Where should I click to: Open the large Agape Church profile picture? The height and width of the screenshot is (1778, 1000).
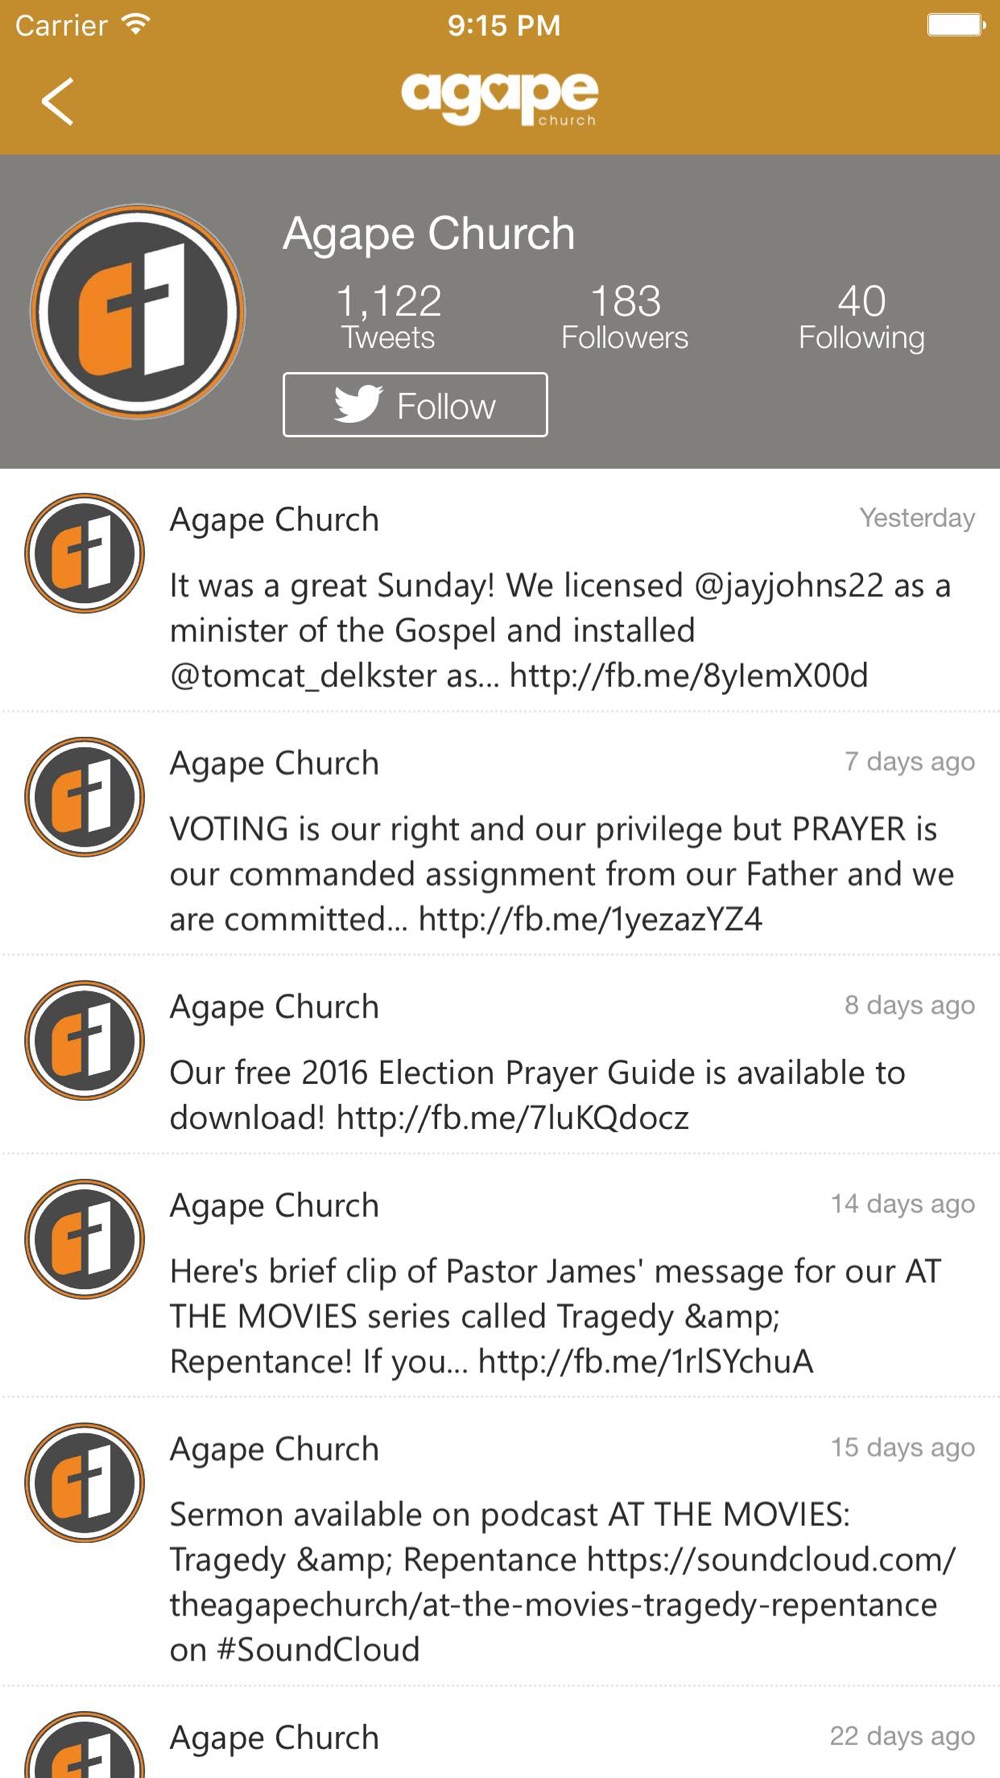138,312
